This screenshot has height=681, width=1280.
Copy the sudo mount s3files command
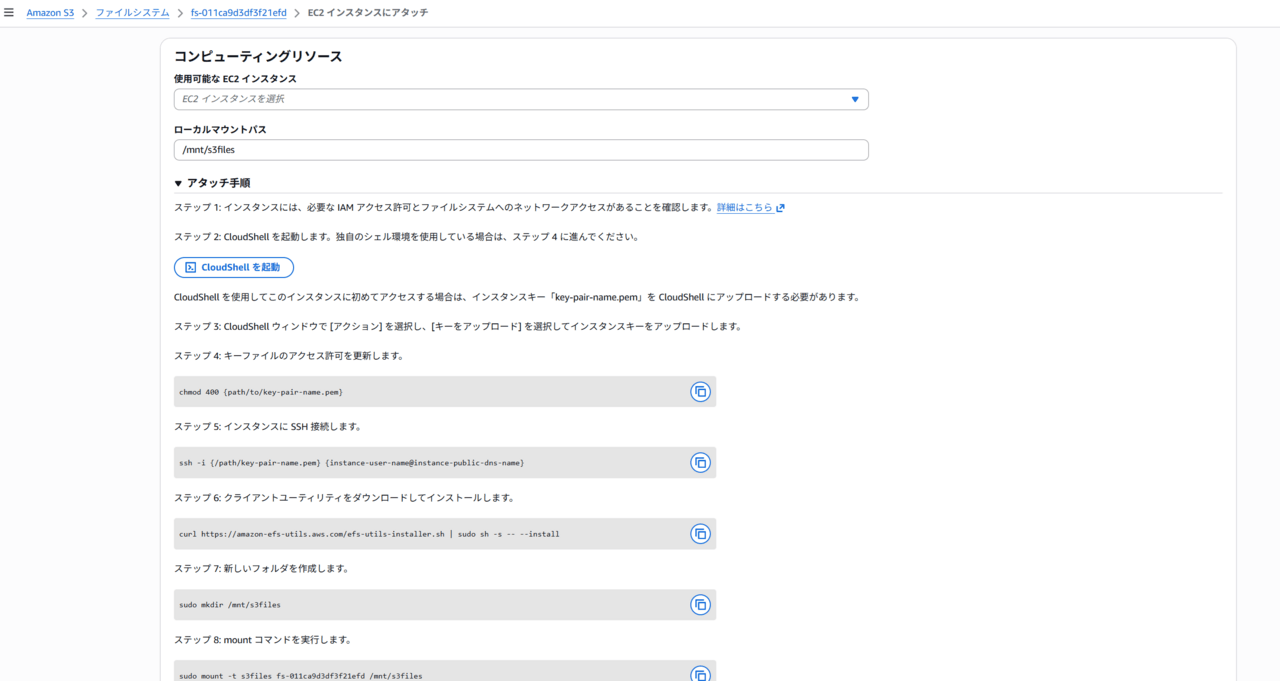tap(700, 674)
